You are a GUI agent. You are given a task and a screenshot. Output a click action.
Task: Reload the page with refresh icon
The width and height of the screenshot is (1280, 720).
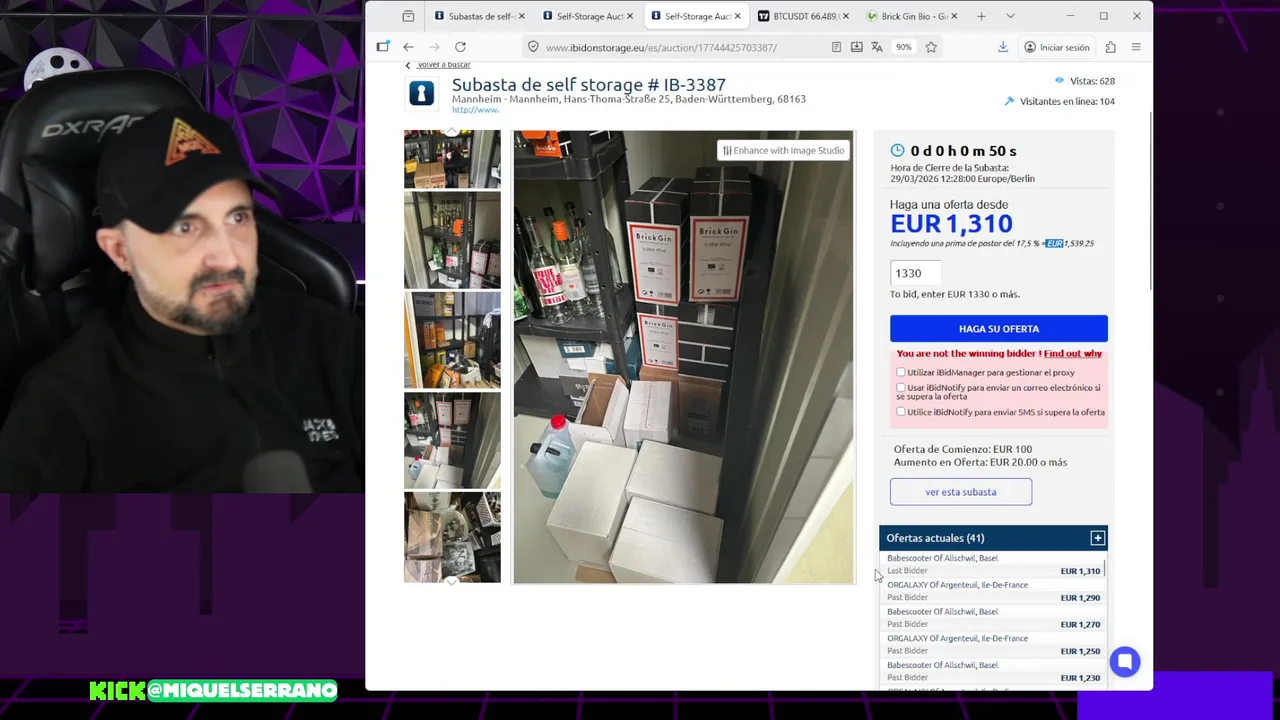[x=460, y=47]
